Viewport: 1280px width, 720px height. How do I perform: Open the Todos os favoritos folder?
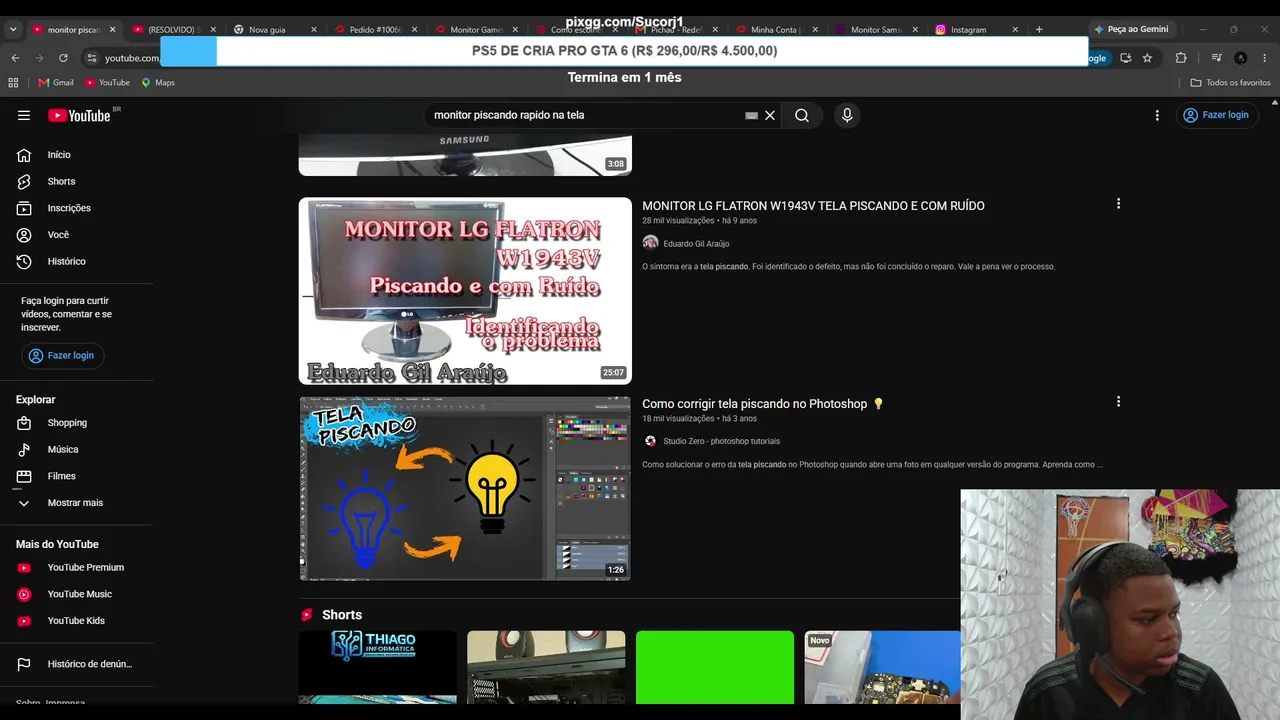[x=1230, y=83]
